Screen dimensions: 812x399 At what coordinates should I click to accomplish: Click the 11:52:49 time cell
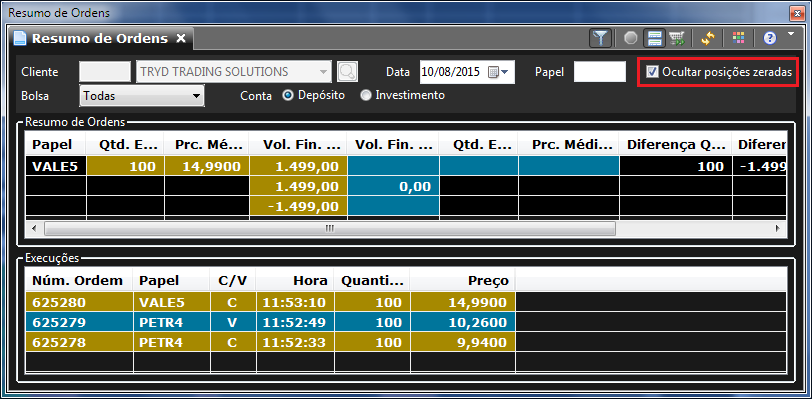point(295,322)
